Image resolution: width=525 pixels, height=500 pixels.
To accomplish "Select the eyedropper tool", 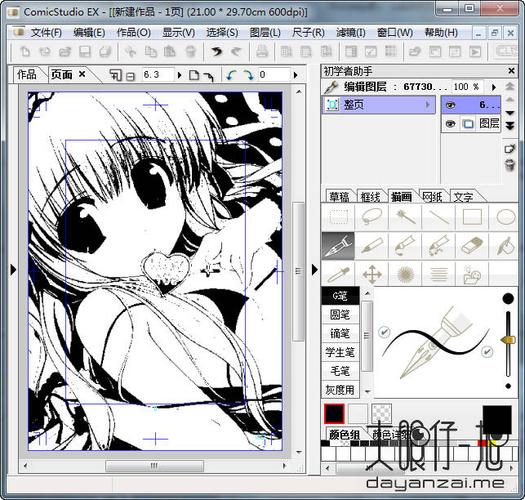I will point(338,275).
